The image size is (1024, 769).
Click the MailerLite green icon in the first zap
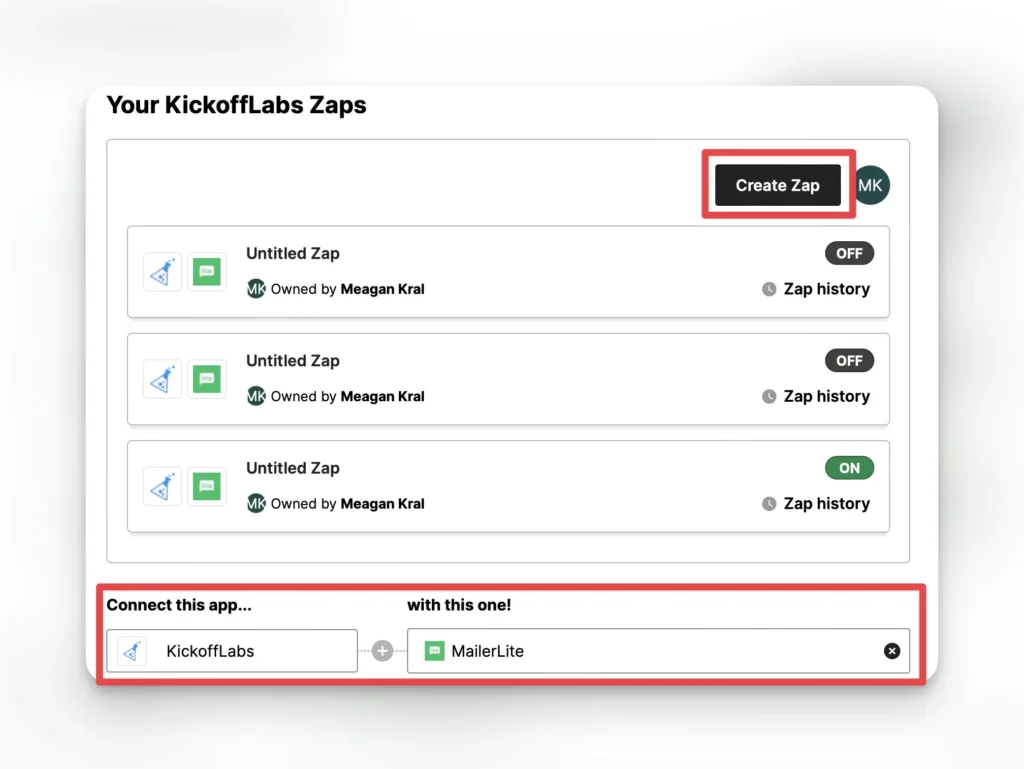pos(206,272)
